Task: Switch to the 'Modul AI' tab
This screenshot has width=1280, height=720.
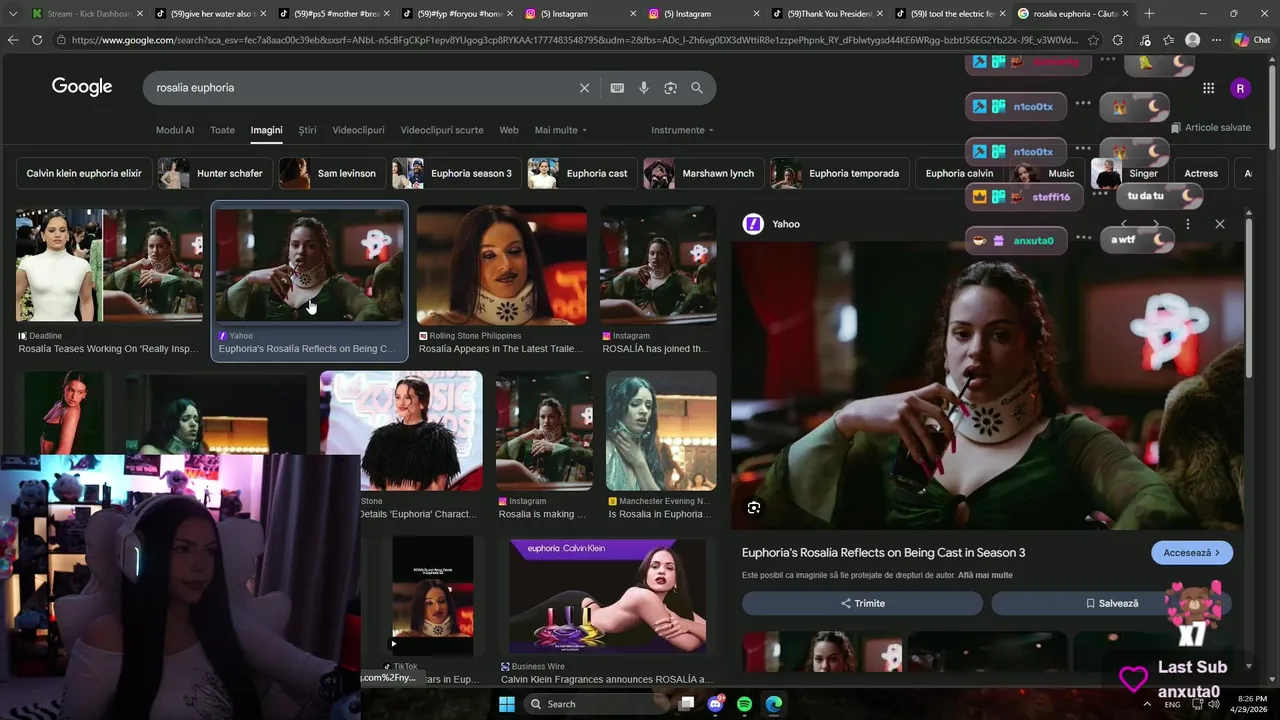Action: pyautogui.click(x=175, y=130)
